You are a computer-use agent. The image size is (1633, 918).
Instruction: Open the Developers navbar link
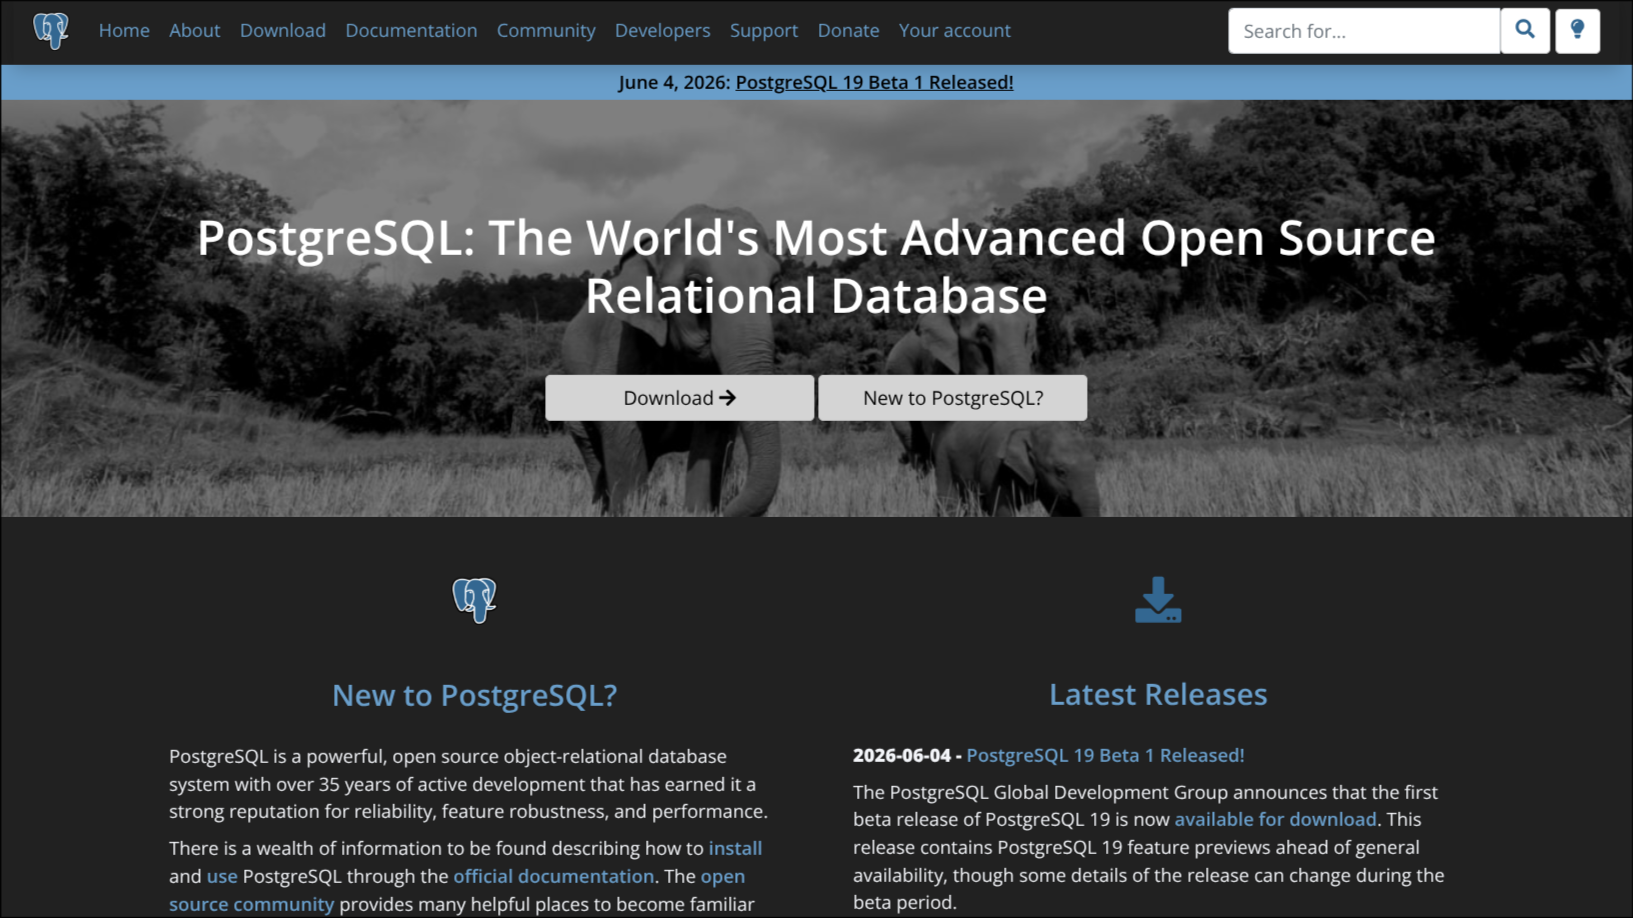(662, 31)
